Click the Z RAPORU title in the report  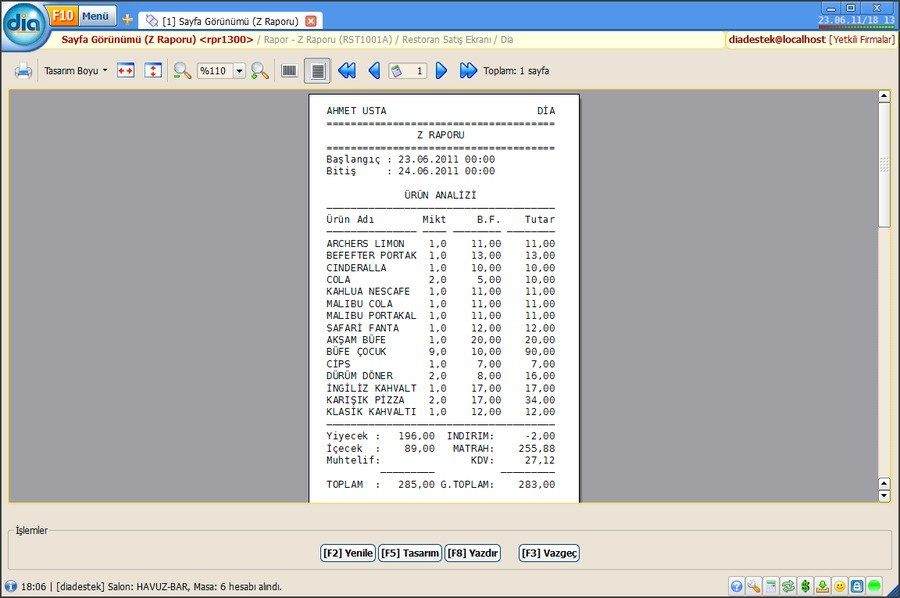pos(440,135)
